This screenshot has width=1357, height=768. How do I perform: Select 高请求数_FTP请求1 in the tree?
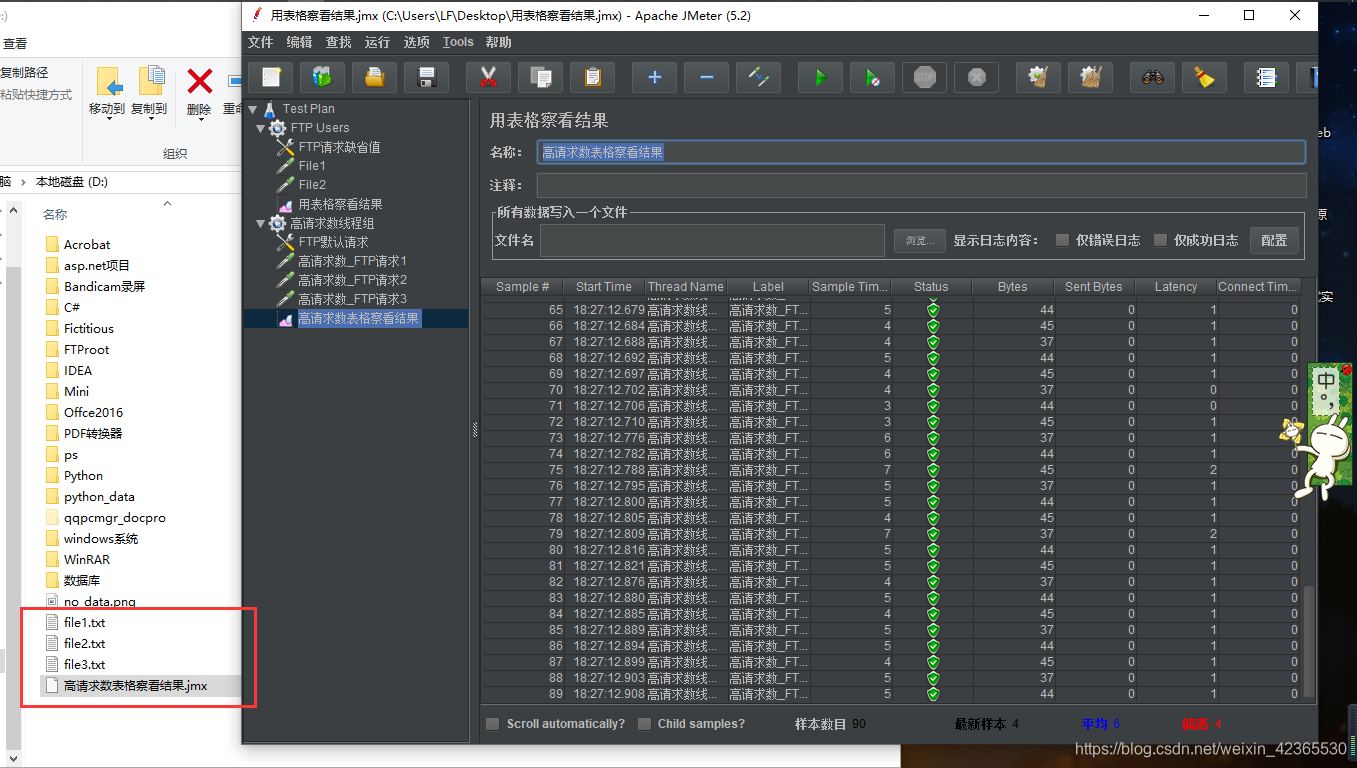pyautogui.click(x=352, y=261)
